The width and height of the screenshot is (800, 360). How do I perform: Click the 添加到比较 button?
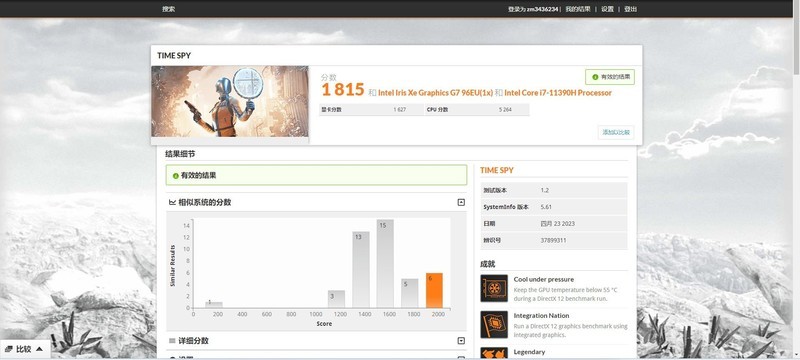(x=616, y=132)
